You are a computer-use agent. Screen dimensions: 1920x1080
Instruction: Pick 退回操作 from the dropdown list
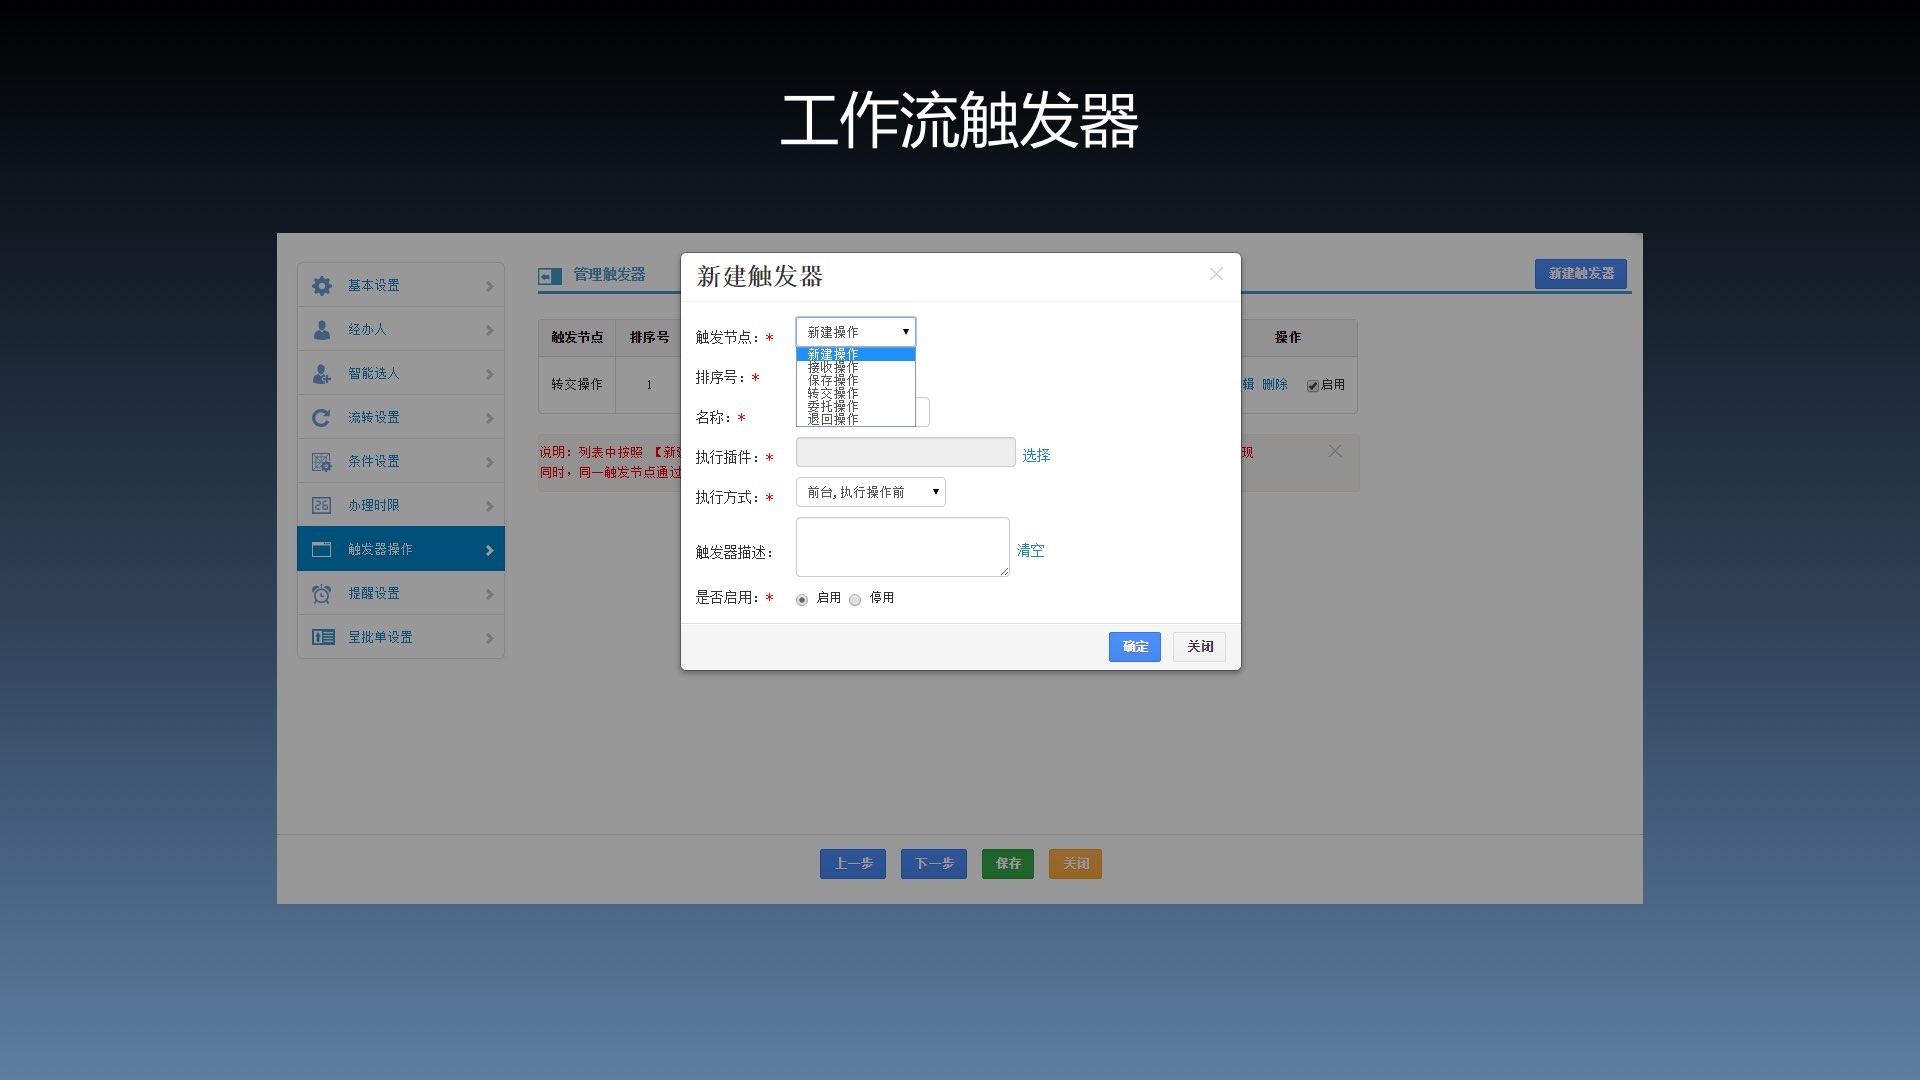pyautogui.click(x=856, y=419)
